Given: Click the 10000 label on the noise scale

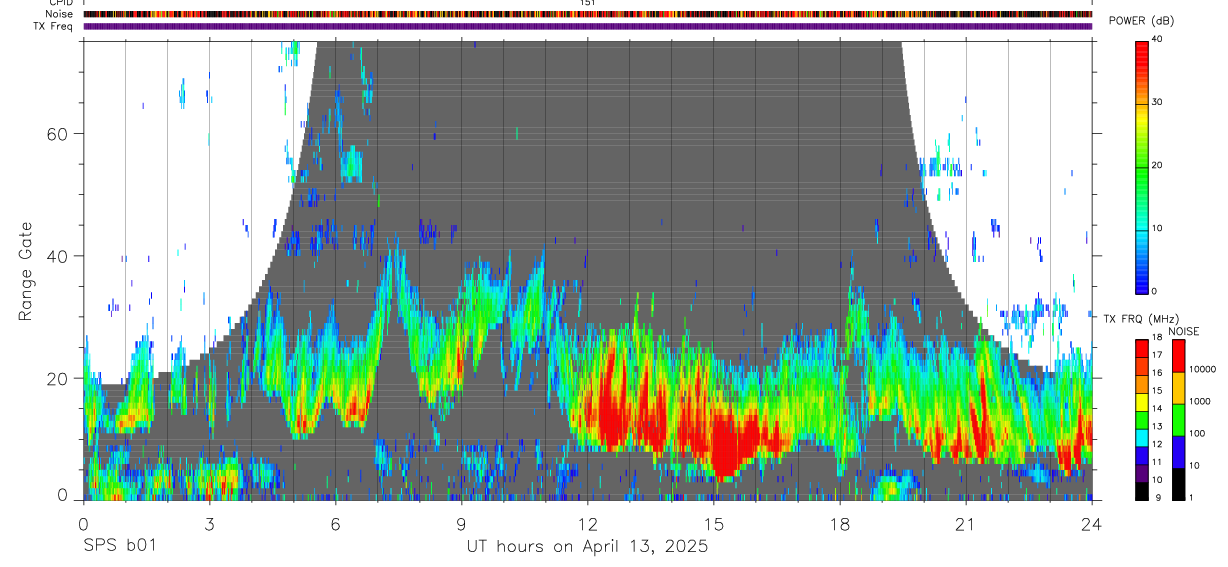Looking at the screenshot, I should coord(1202,369).
